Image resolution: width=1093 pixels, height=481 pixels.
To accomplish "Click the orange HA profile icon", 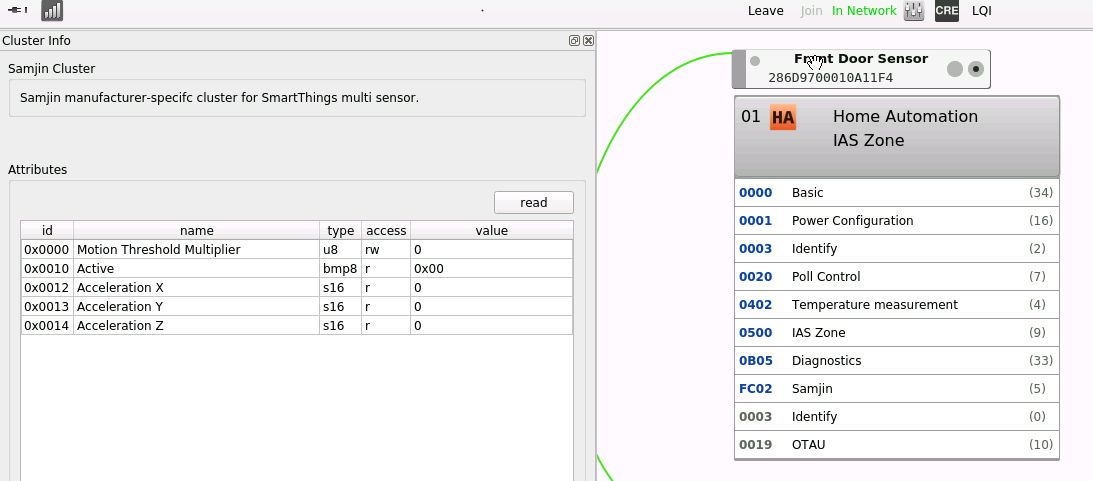I will (x=783, y=117).
